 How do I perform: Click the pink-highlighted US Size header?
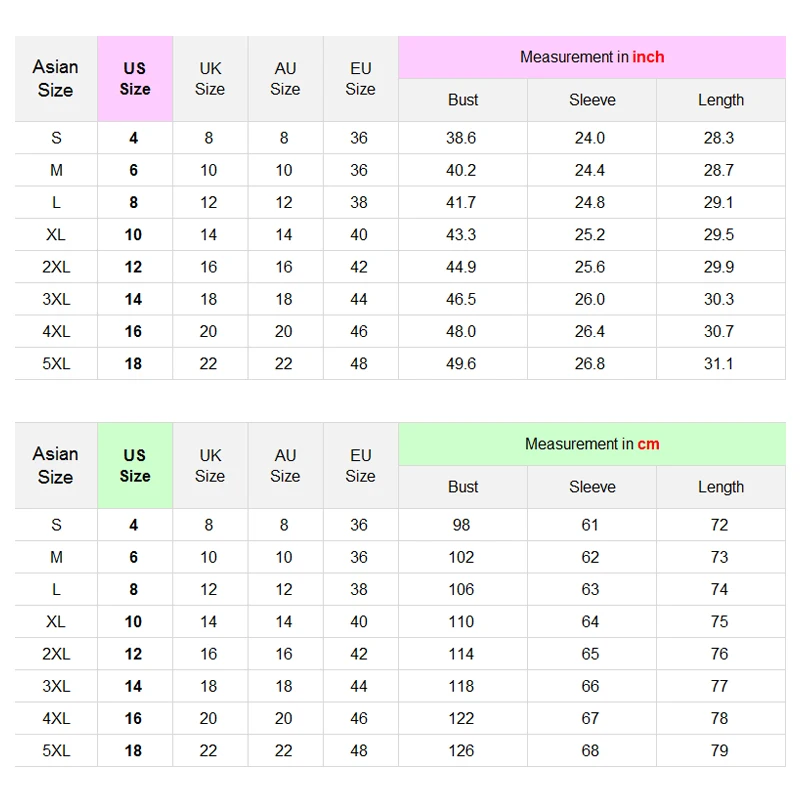pyautogui.click(x=135, y=79)
